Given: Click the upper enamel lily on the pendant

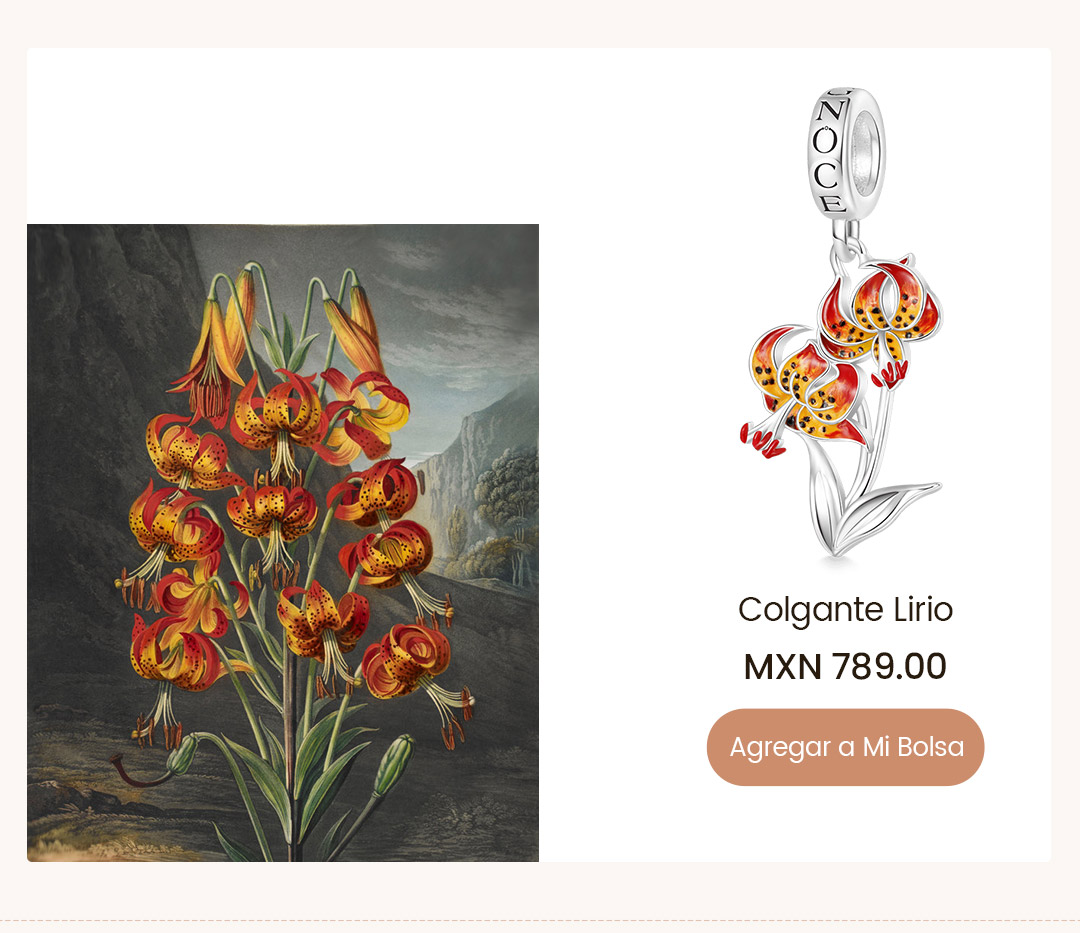Looking at the screenshot, I should pos(878,310).
